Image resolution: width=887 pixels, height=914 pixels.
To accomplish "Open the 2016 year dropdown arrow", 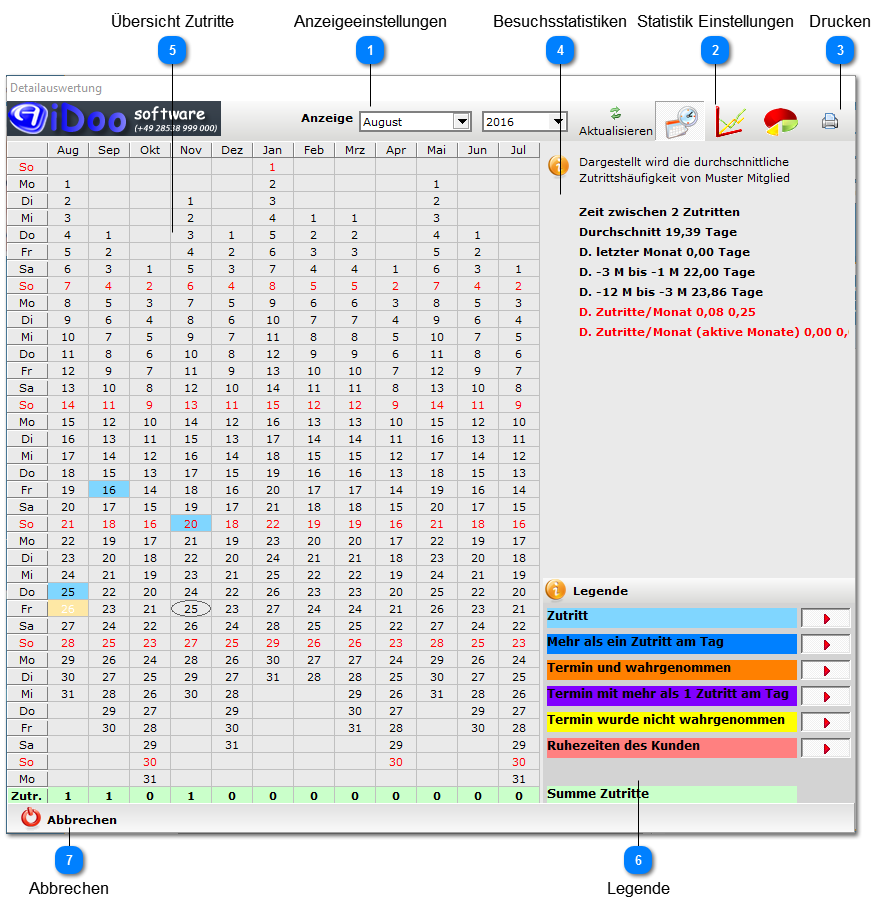I will [558, 121].
